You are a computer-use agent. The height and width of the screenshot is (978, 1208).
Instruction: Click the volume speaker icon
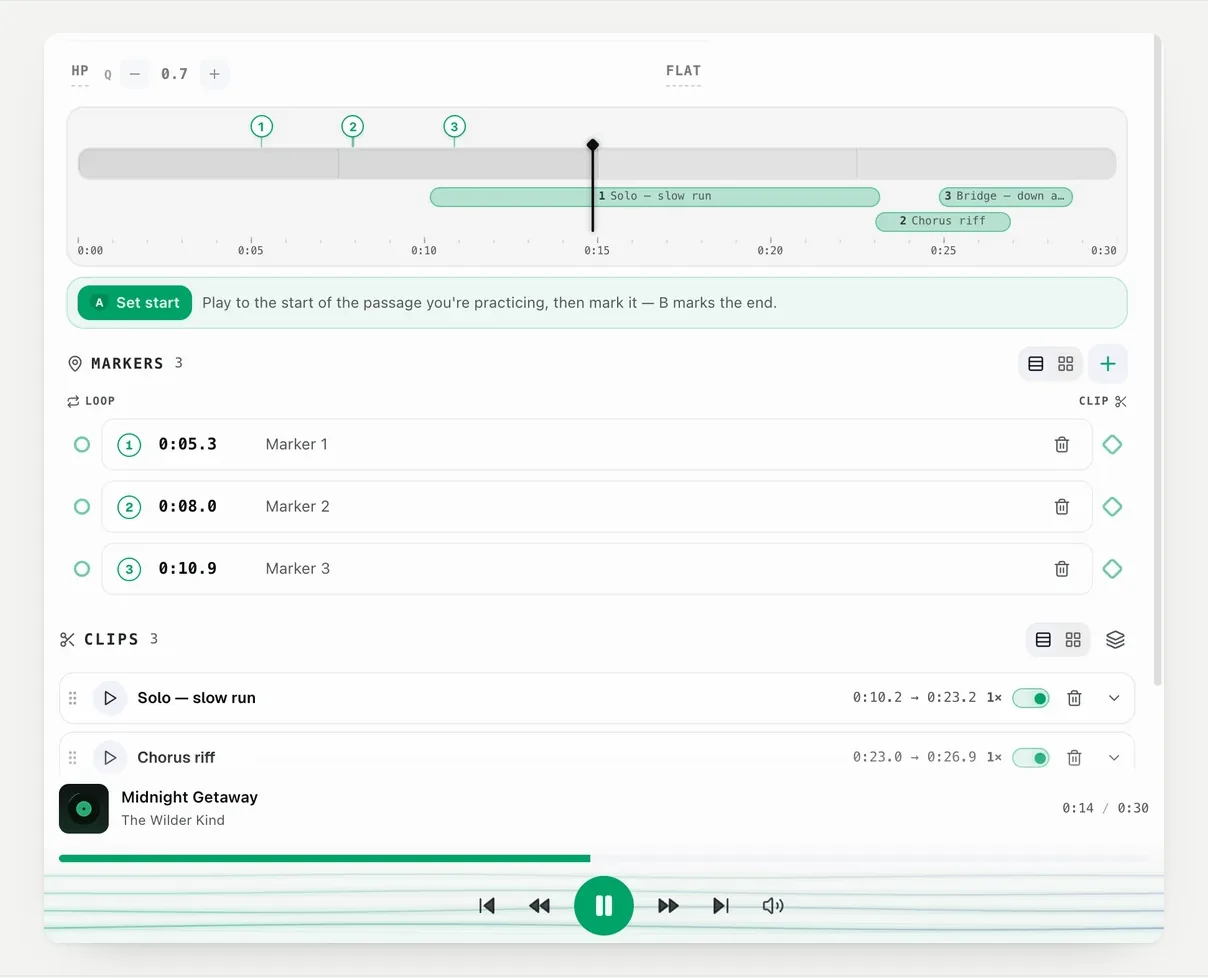coord(773,906)
